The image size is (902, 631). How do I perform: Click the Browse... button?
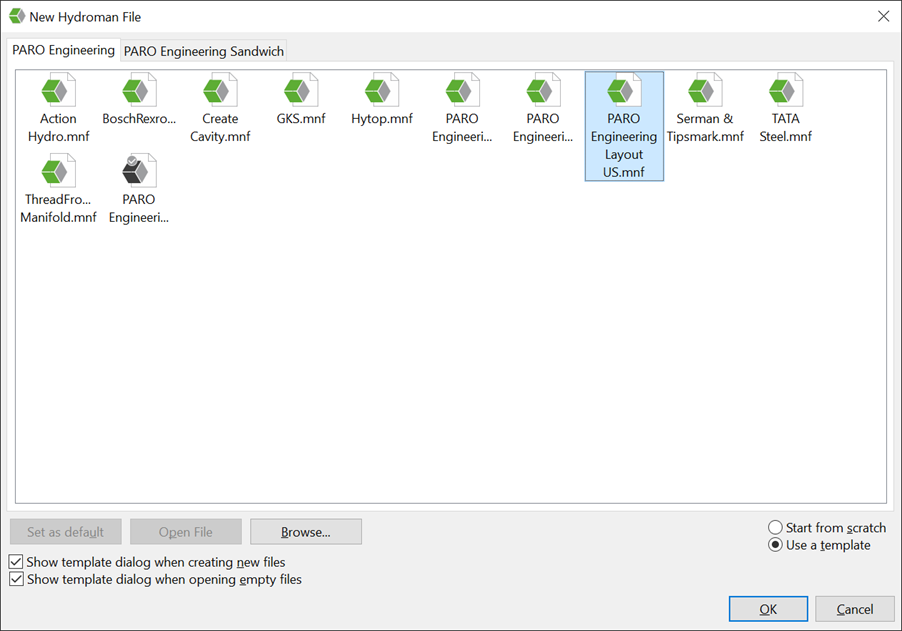[x=306, y=531]
